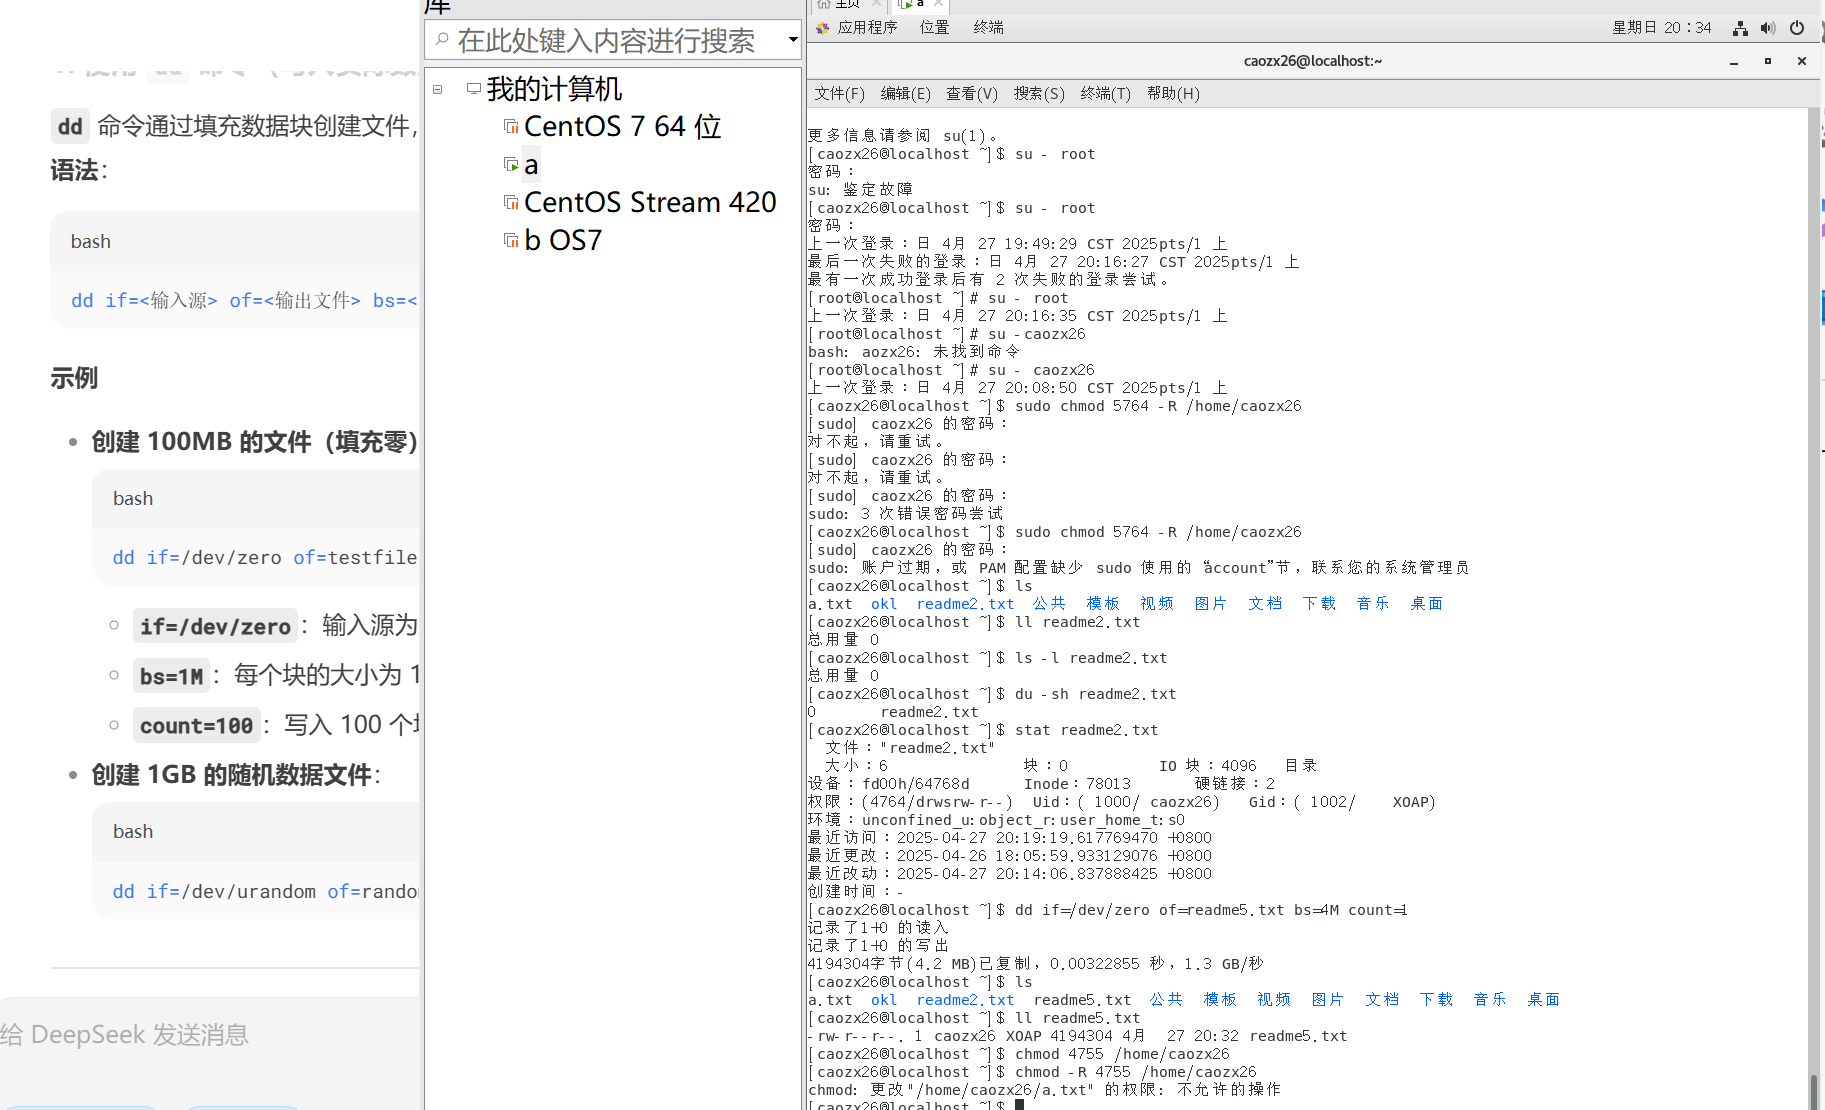Click the magnifier icon in search box

pos(442,40)
